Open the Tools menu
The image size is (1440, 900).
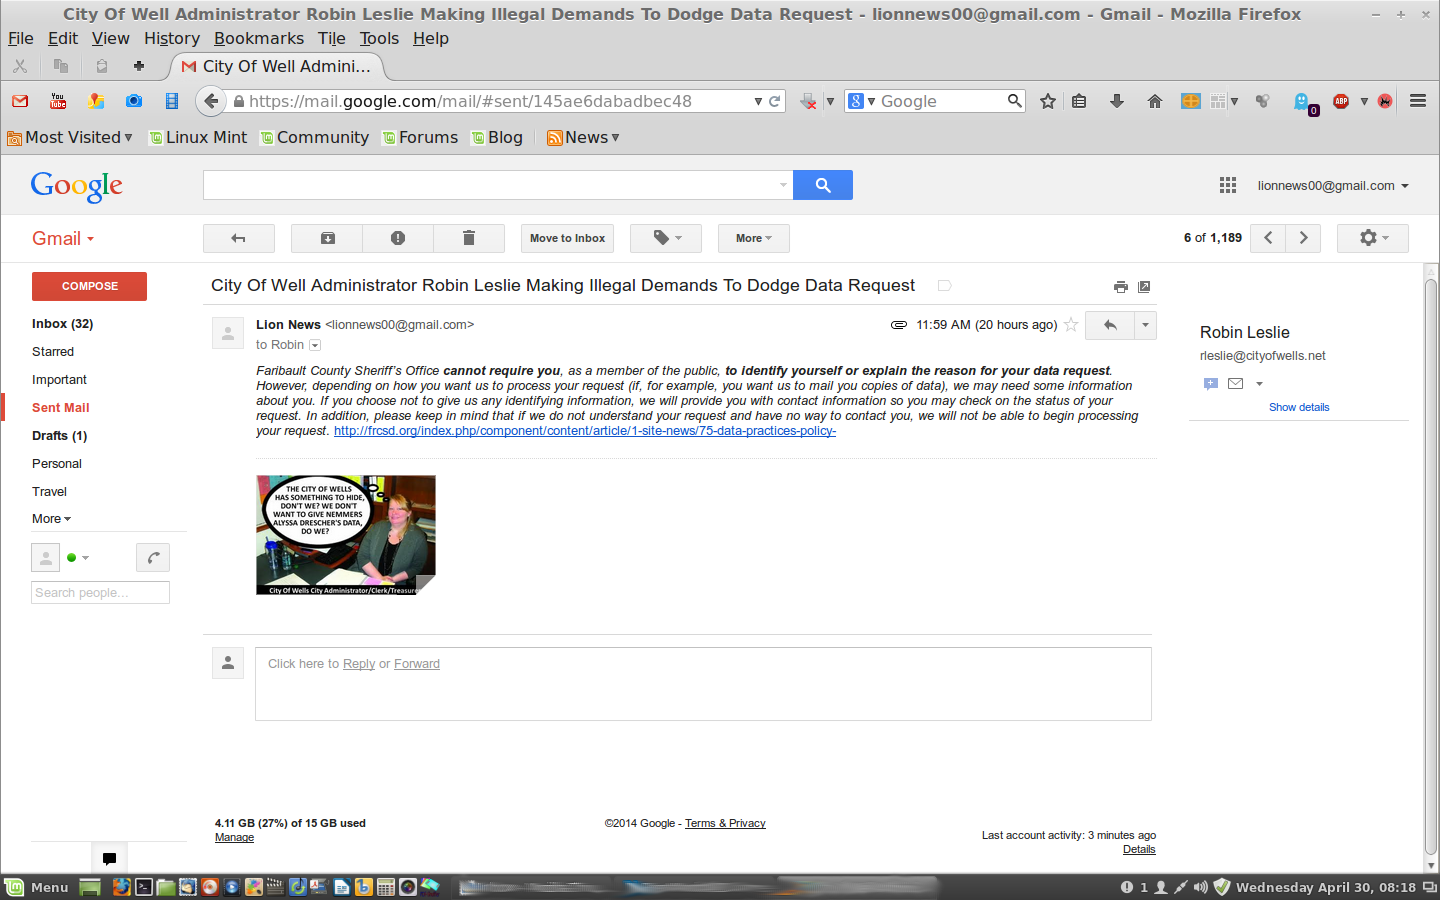tap(379, 38)
